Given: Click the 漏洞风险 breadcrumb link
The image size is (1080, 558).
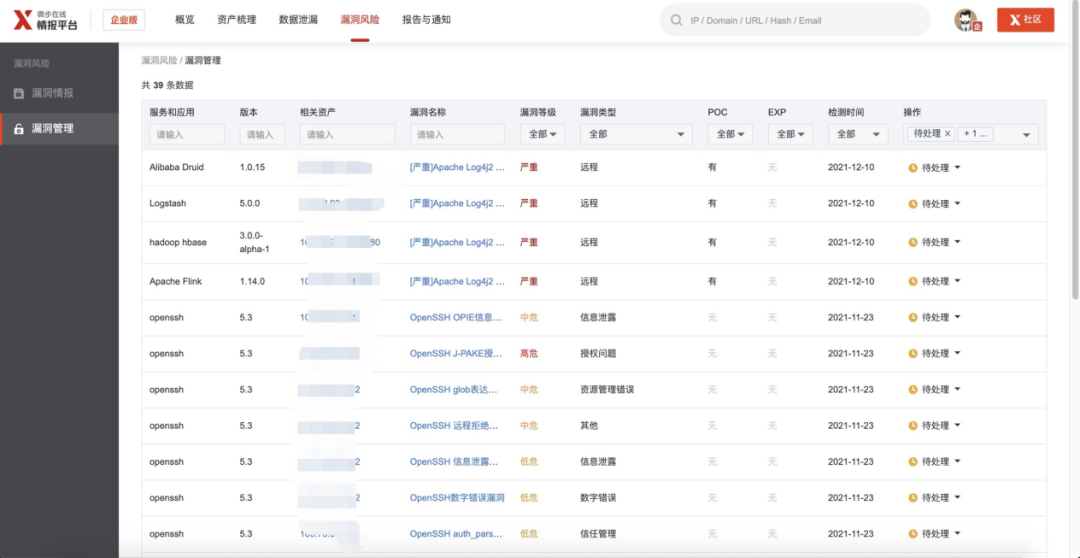Looking at the screenshot, I should [x=159, y=61].
